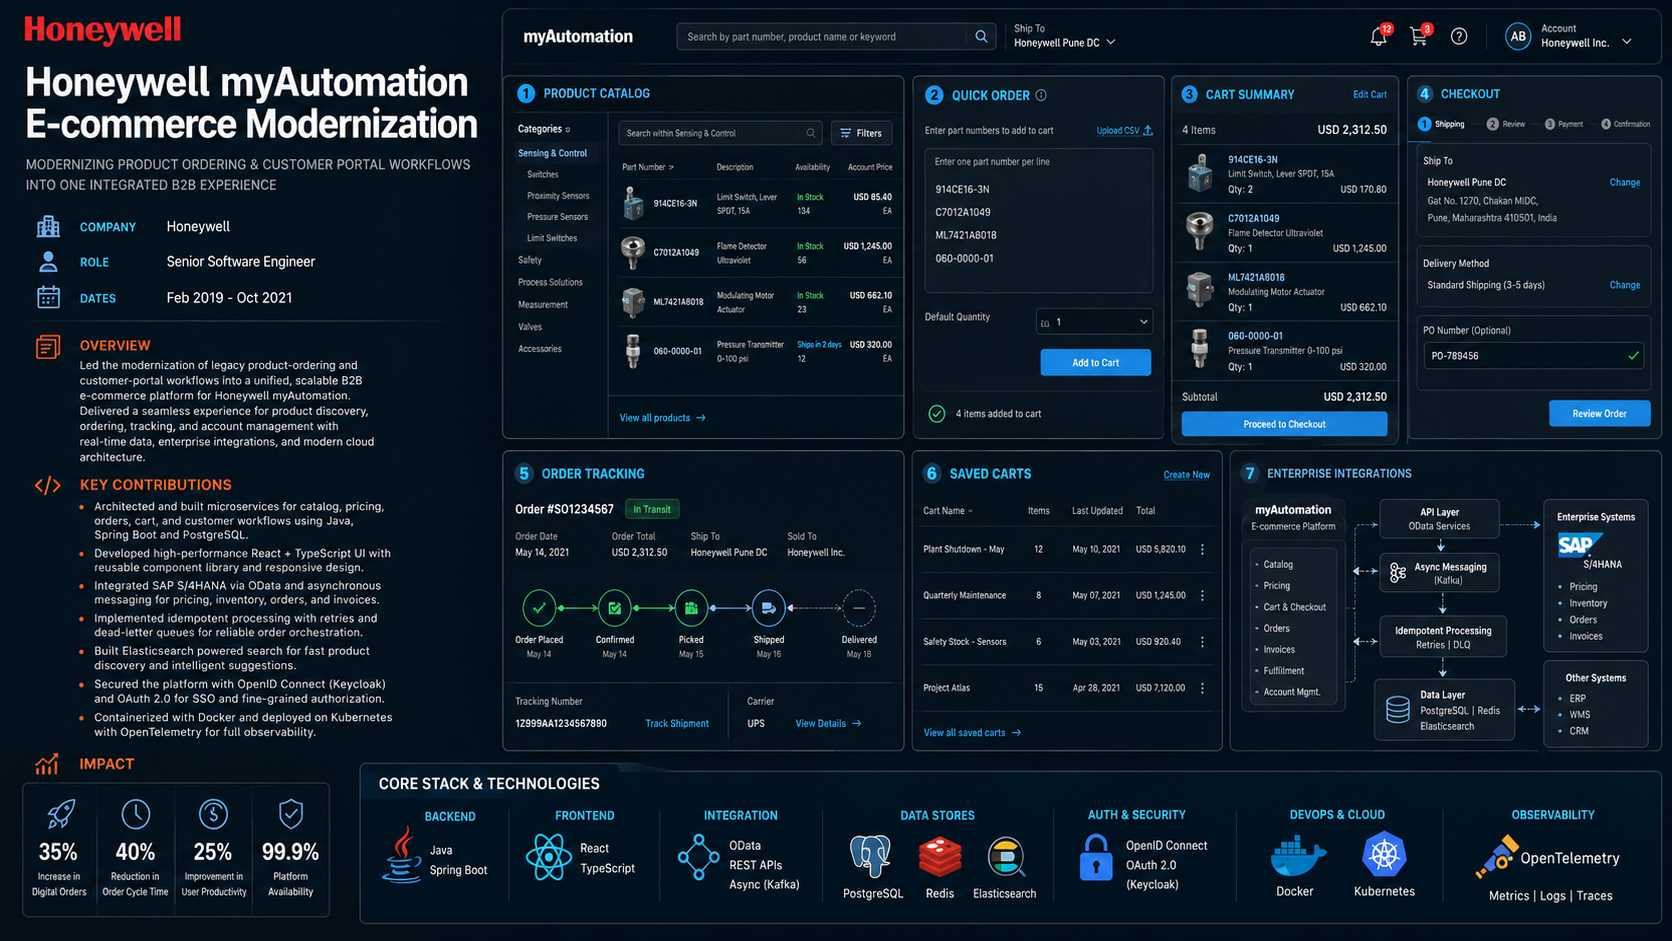Click Track Shipment link
Viewport: 1672px width, 941px height.
coord(677,723)
